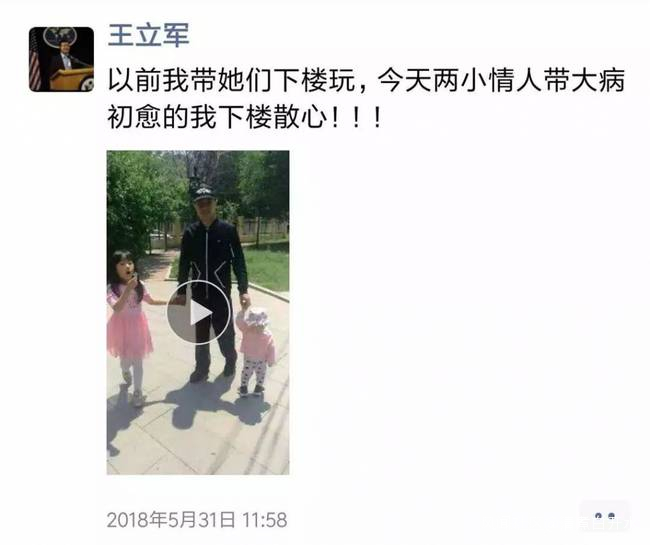This screenshot has height=545, width=650.
Task: Play the video in the post
Action: click(198, 312)
